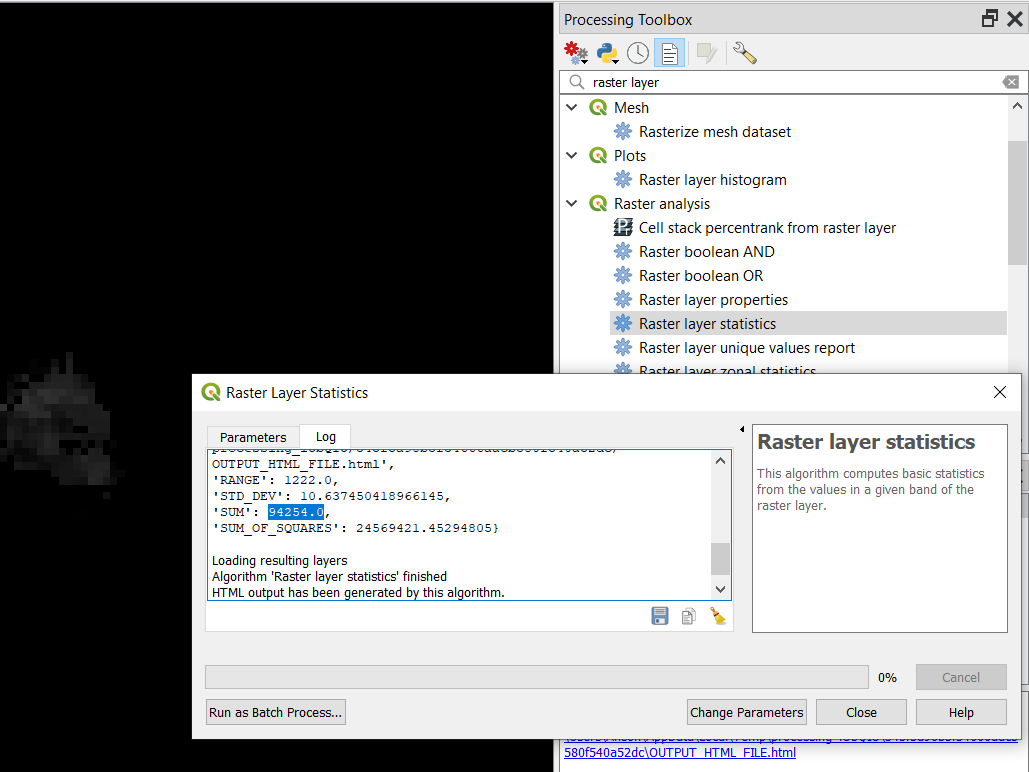Click the Python scripts icon in Processing Toolbox
Screen dimensions: 1029x772
pos(604,52)
